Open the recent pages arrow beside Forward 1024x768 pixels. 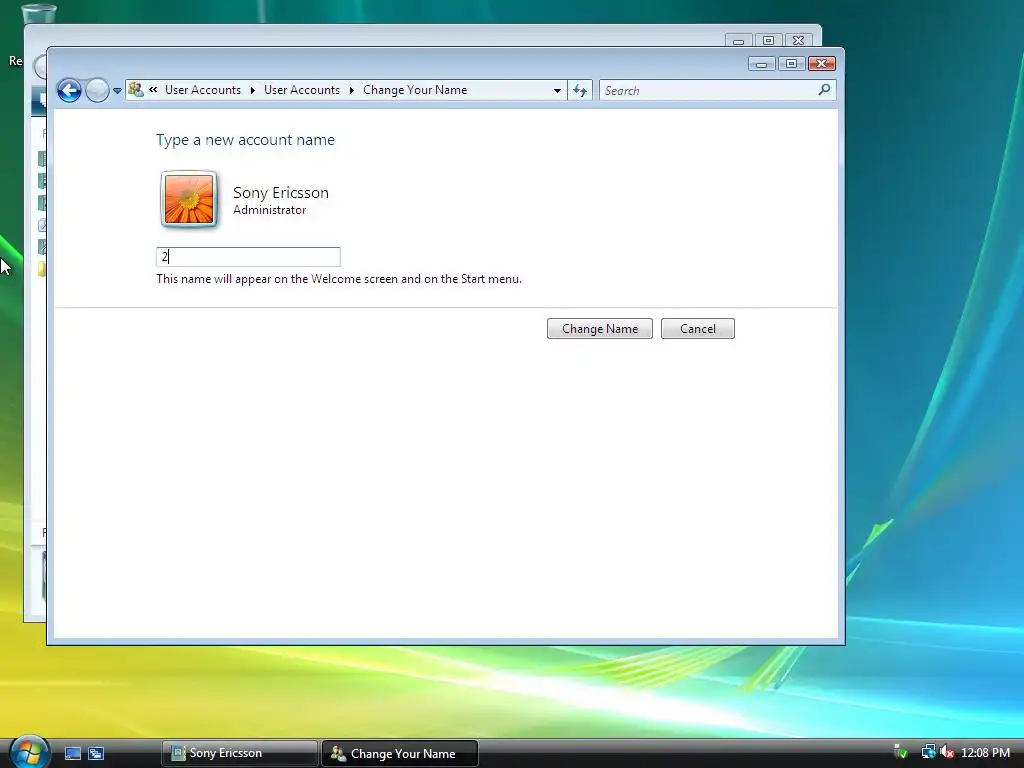pos(118,91)
